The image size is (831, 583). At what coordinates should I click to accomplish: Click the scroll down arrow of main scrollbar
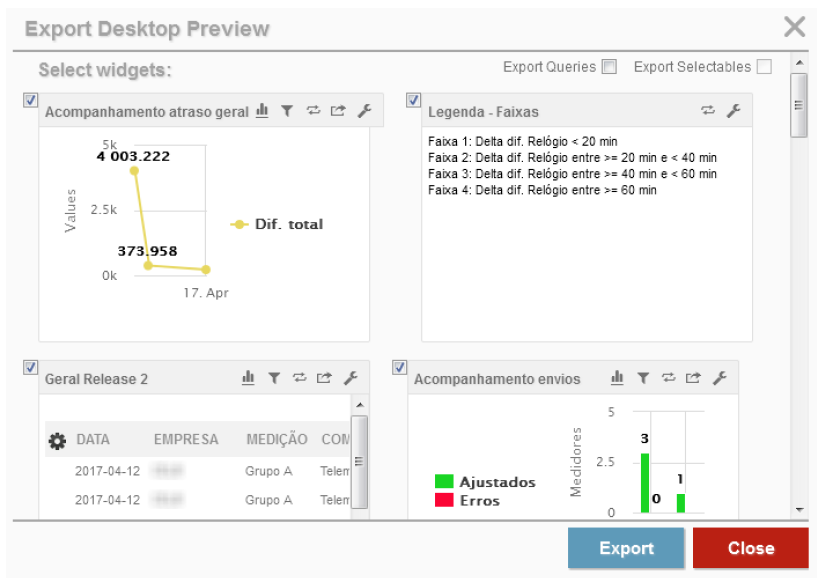[x=798, y=509]
